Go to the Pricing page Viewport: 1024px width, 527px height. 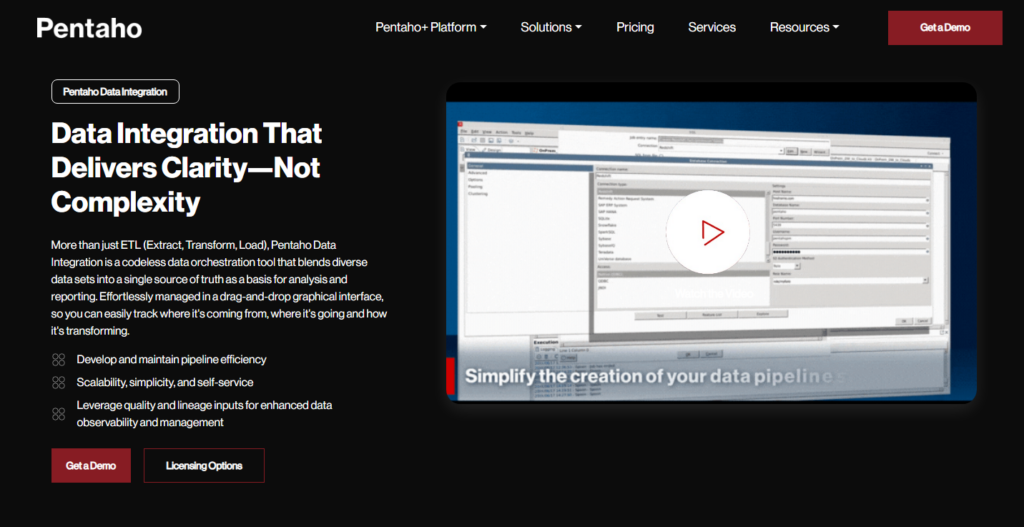(635, 27)
